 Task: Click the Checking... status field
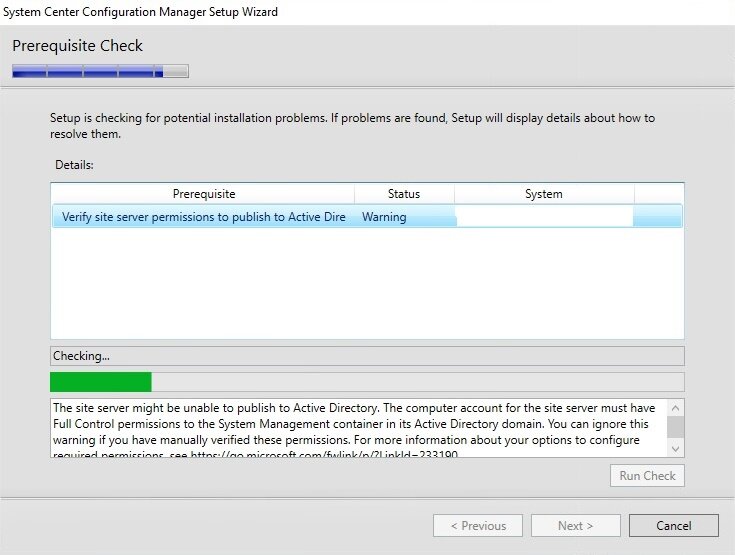coord(367,356)
